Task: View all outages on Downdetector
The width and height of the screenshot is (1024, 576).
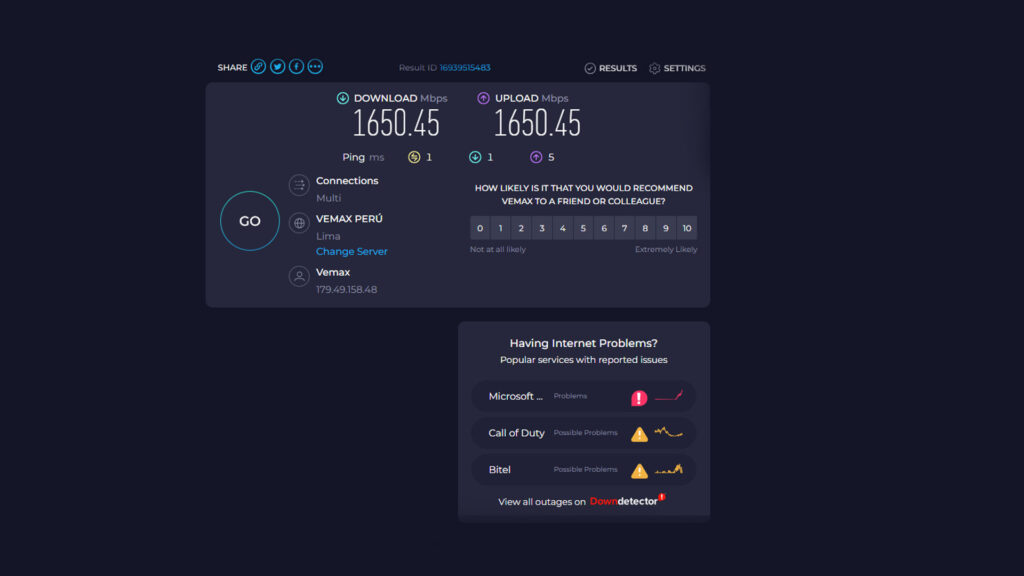Action: (x=580, y=502)
